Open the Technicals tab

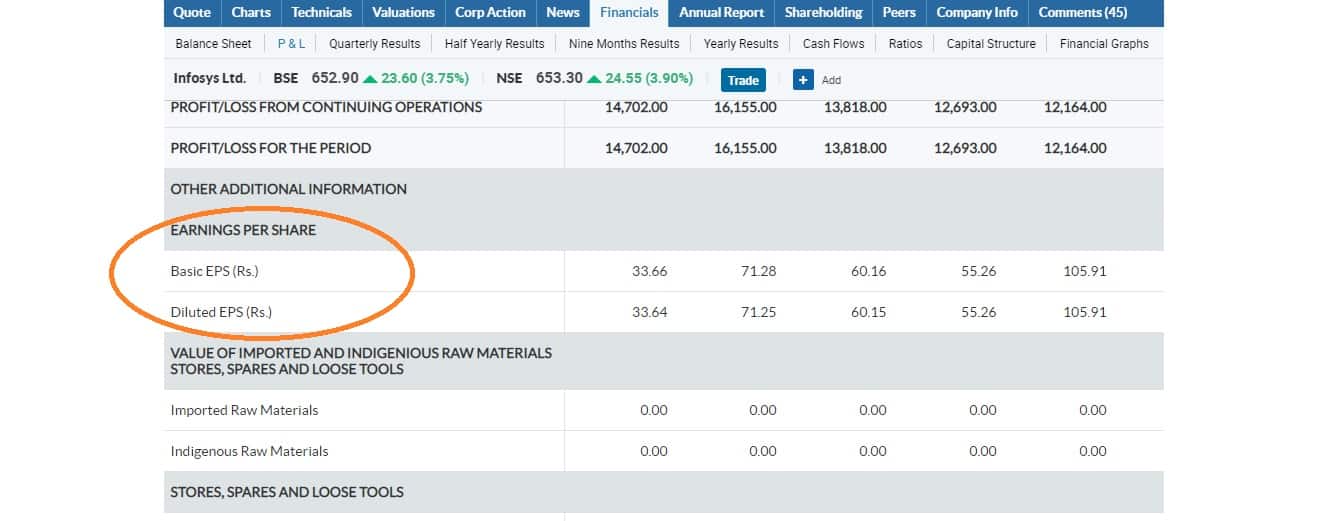pyautogui.click(x=322, y=13)
